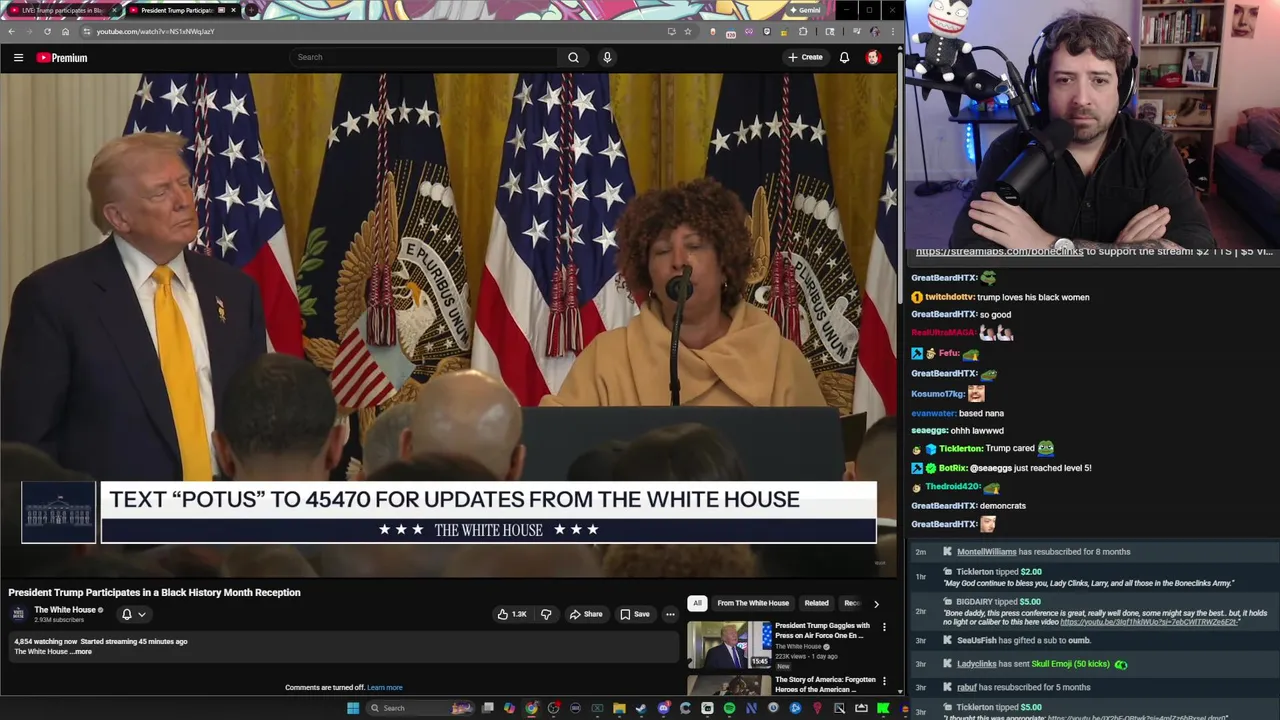Click 'demoncrats' chat message
The image size is (1280, 720).
point(1003,506)
